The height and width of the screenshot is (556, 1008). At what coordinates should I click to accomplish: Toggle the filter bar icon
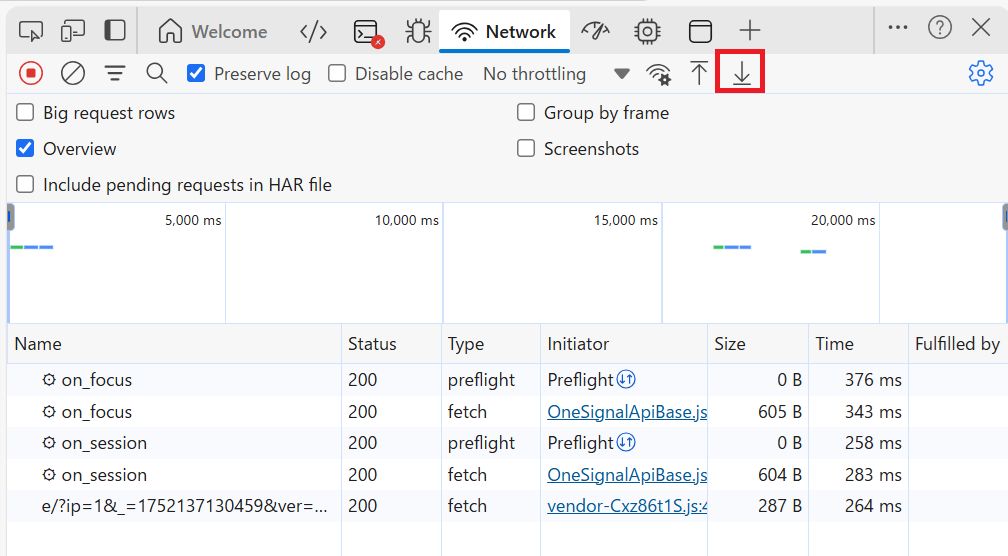[x=115, y=73]
